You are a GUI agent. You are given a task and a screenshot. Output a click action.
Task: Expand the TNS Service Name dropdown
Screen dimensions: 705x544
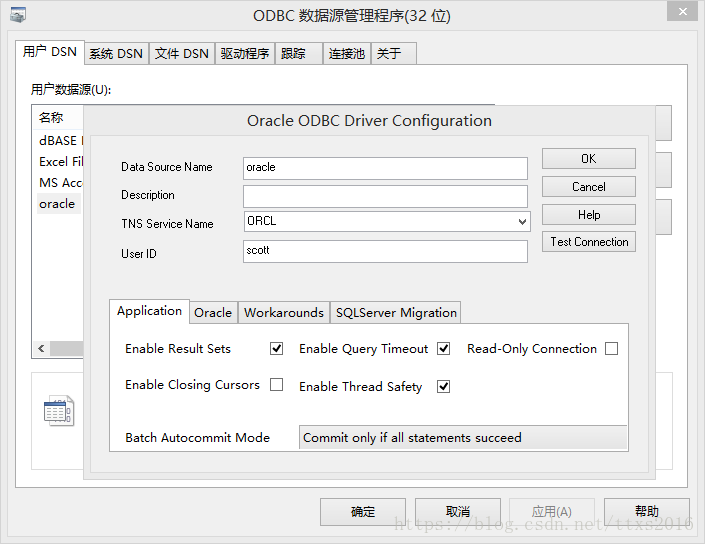click(522, 222)
